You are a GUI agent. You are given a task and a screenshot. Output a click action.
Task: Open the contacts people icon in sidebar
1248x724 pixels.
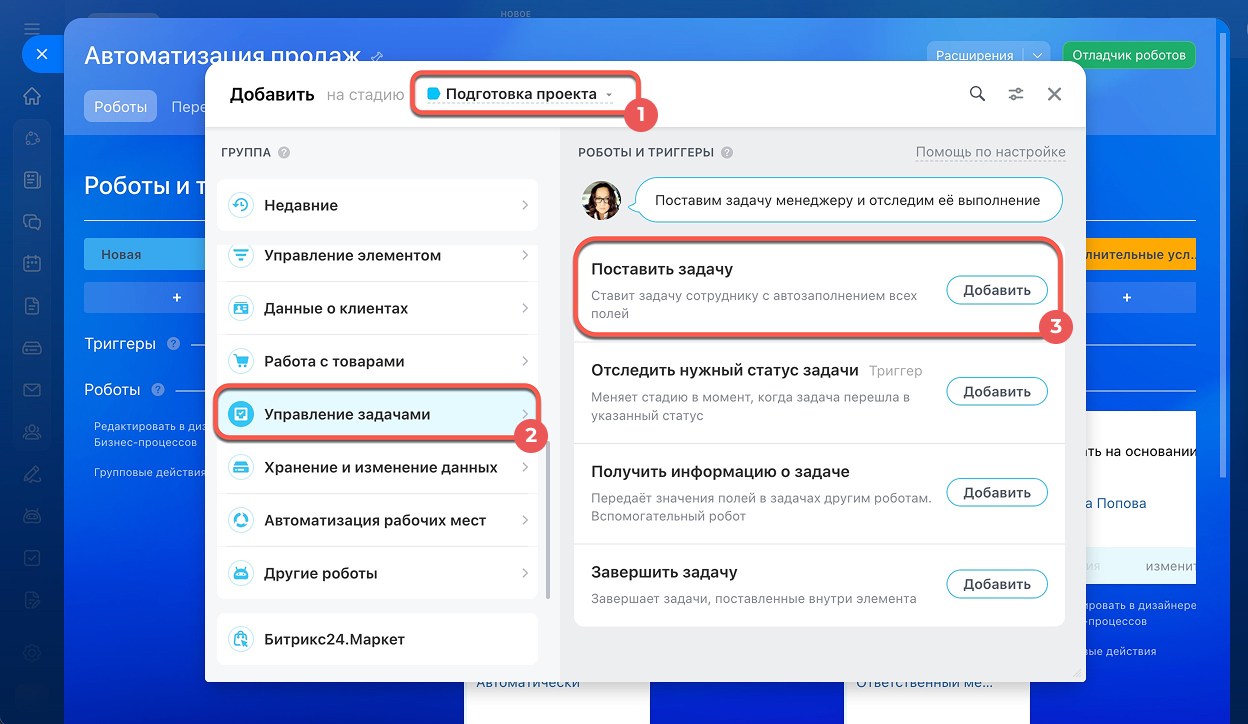[x=32, y=432]
